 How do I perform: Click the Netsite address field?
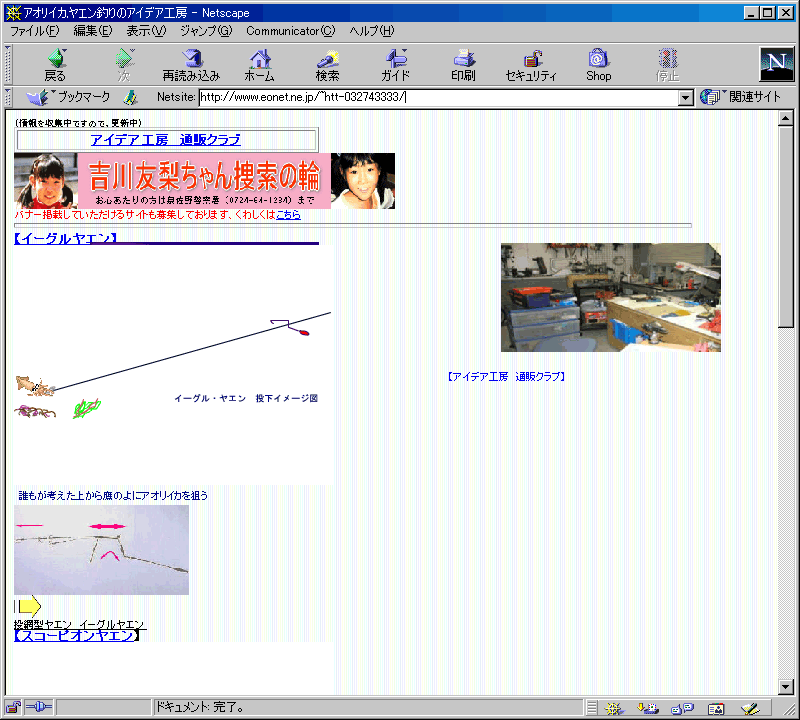point(439,97)
